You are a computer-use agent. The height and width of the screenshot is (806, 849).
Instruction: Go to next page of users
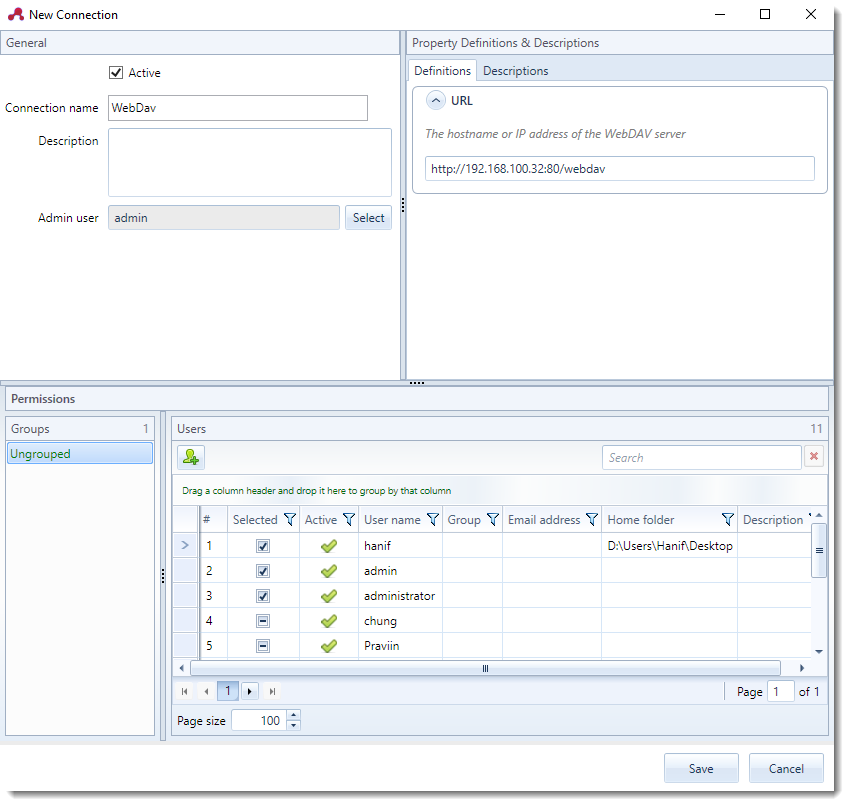(x=250, y=691)
